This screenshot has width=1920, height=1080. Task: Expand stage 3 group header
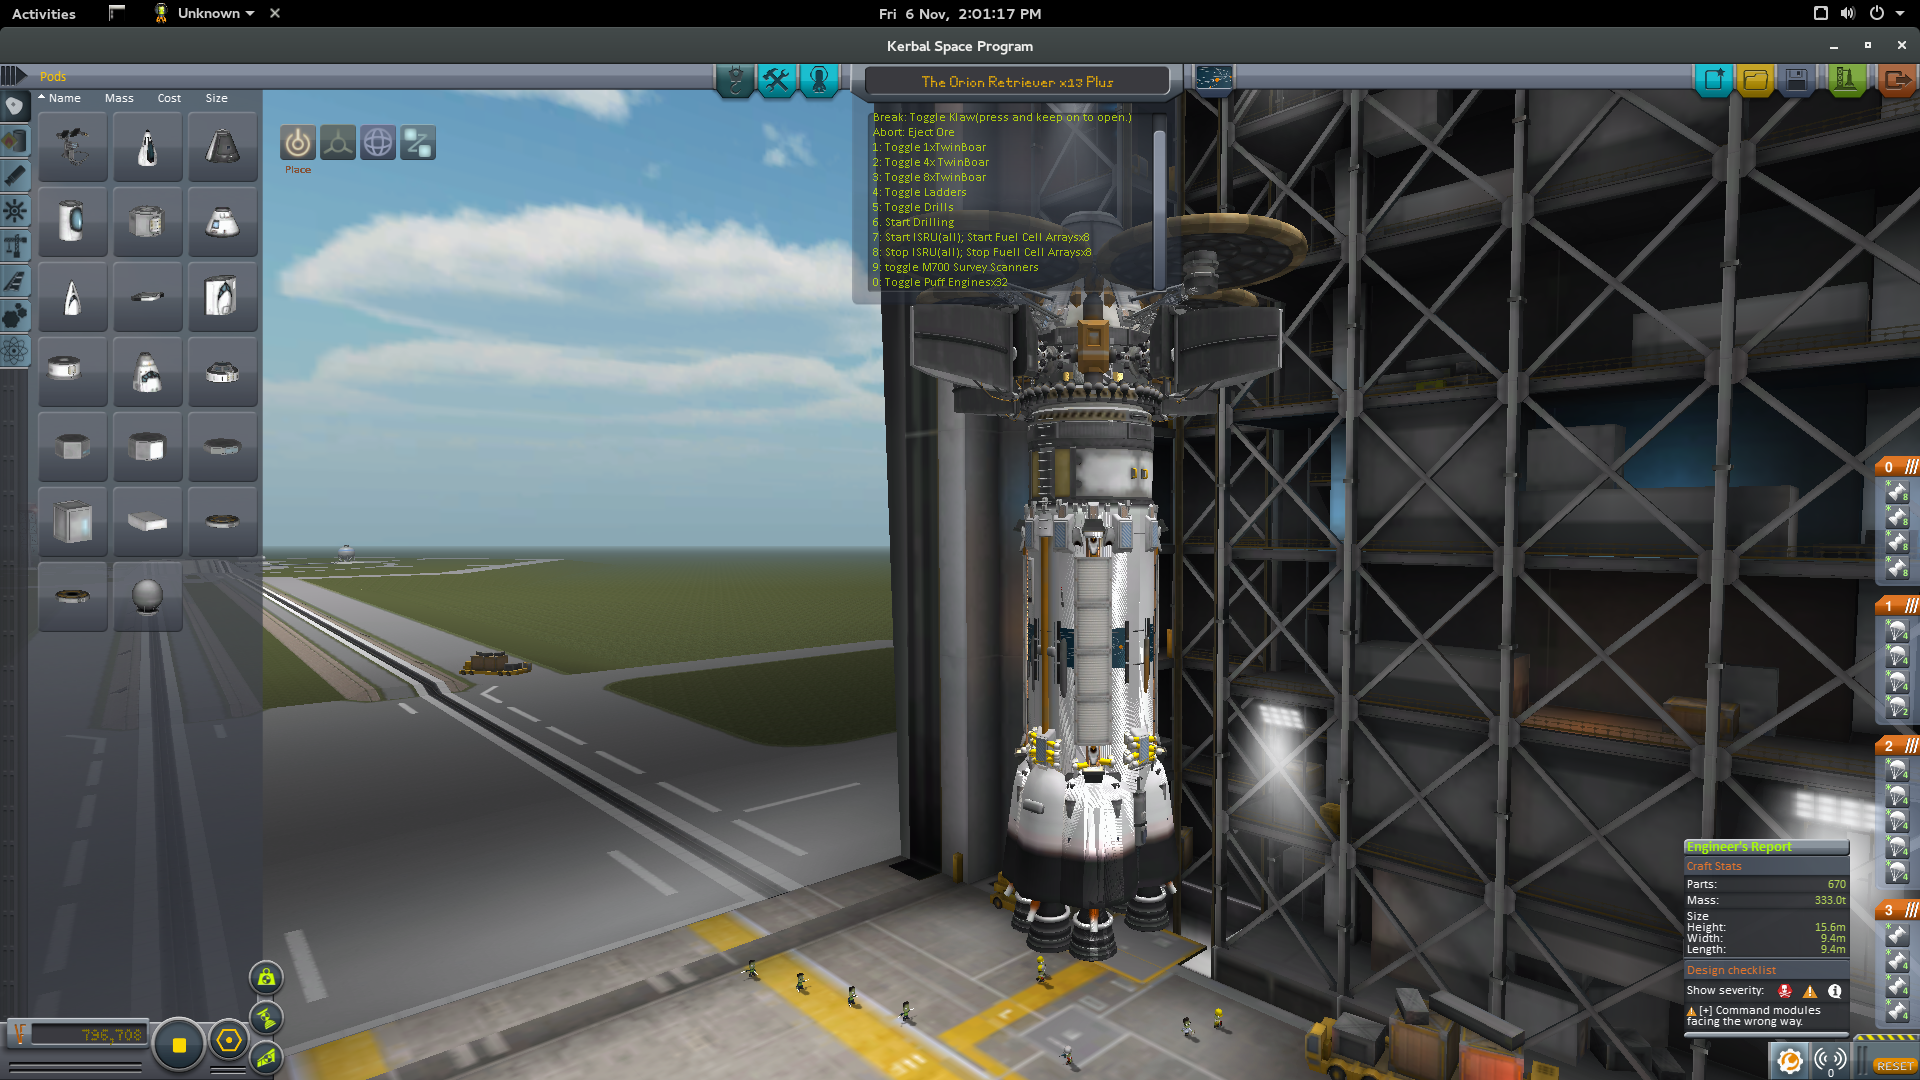click(1897, 910)
